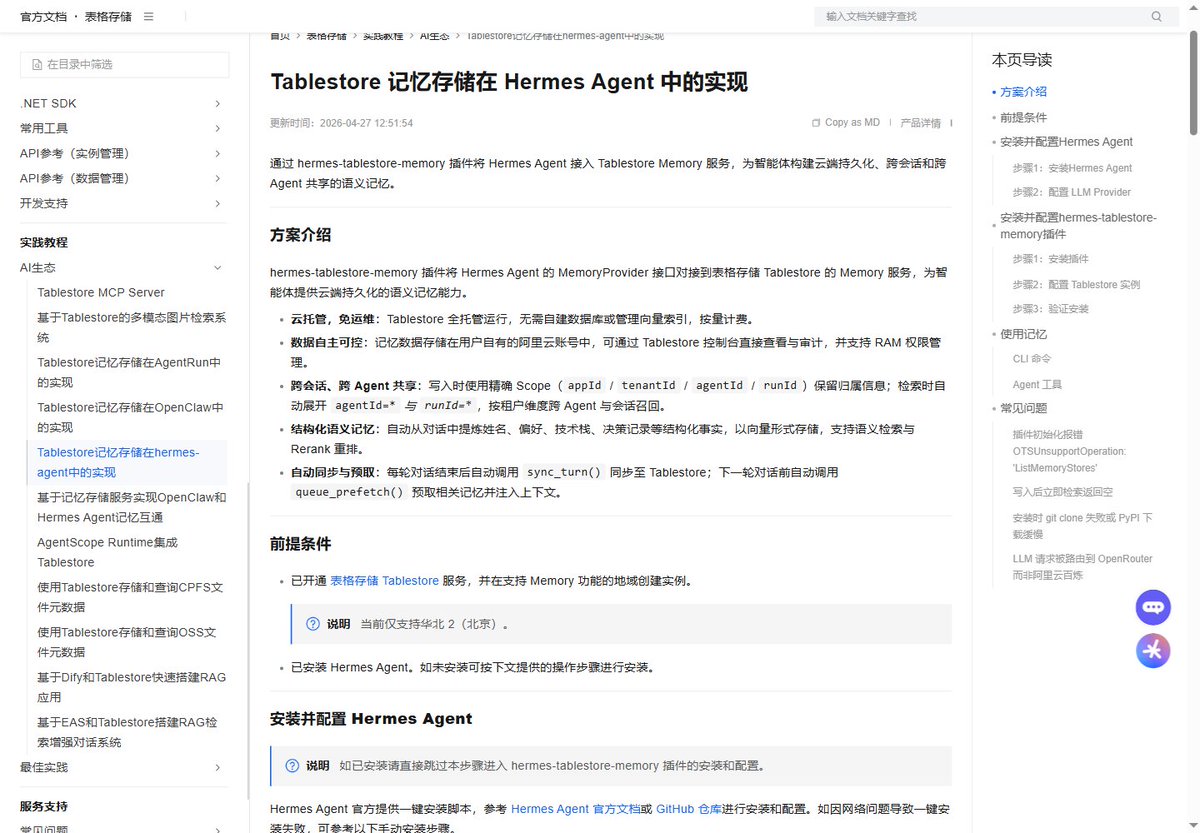Jump to 步骤3：验证安装
Image resolution: width=1200 pixels, height=833 pixels.
[1050, 309]
